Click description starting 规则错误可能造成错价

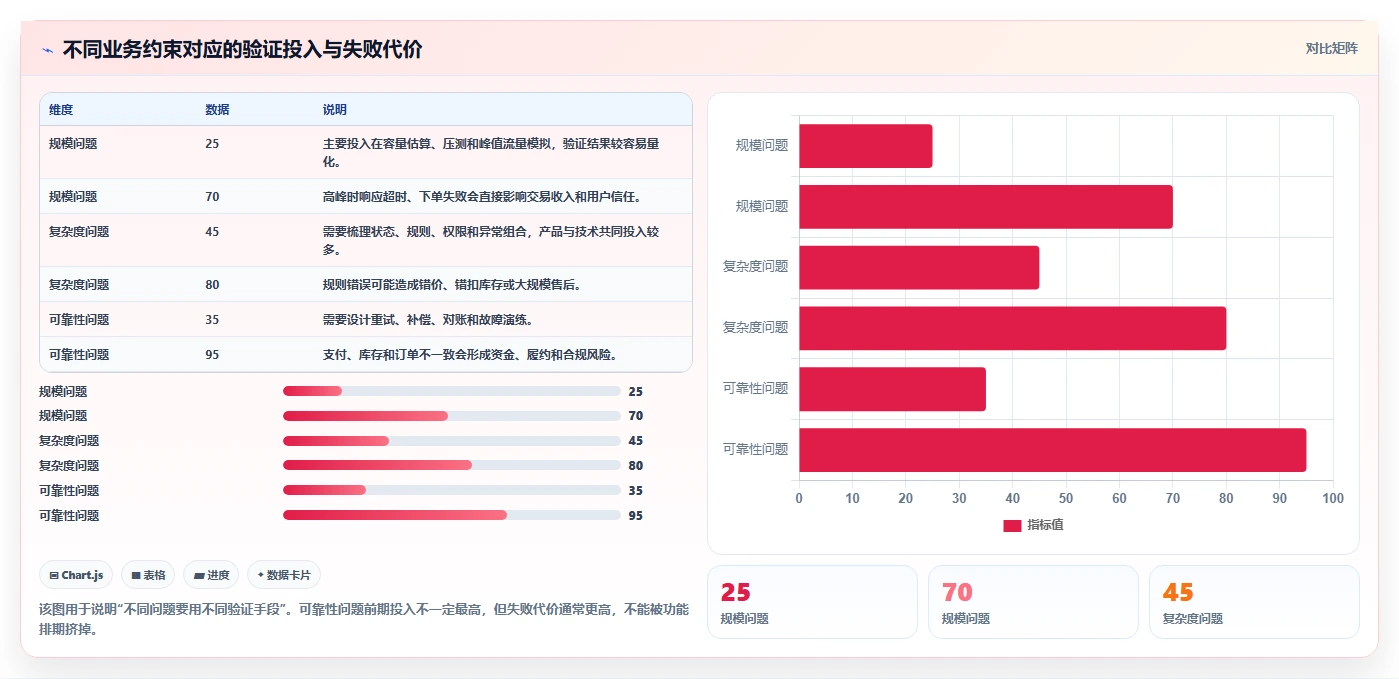[x=452, y=285]
